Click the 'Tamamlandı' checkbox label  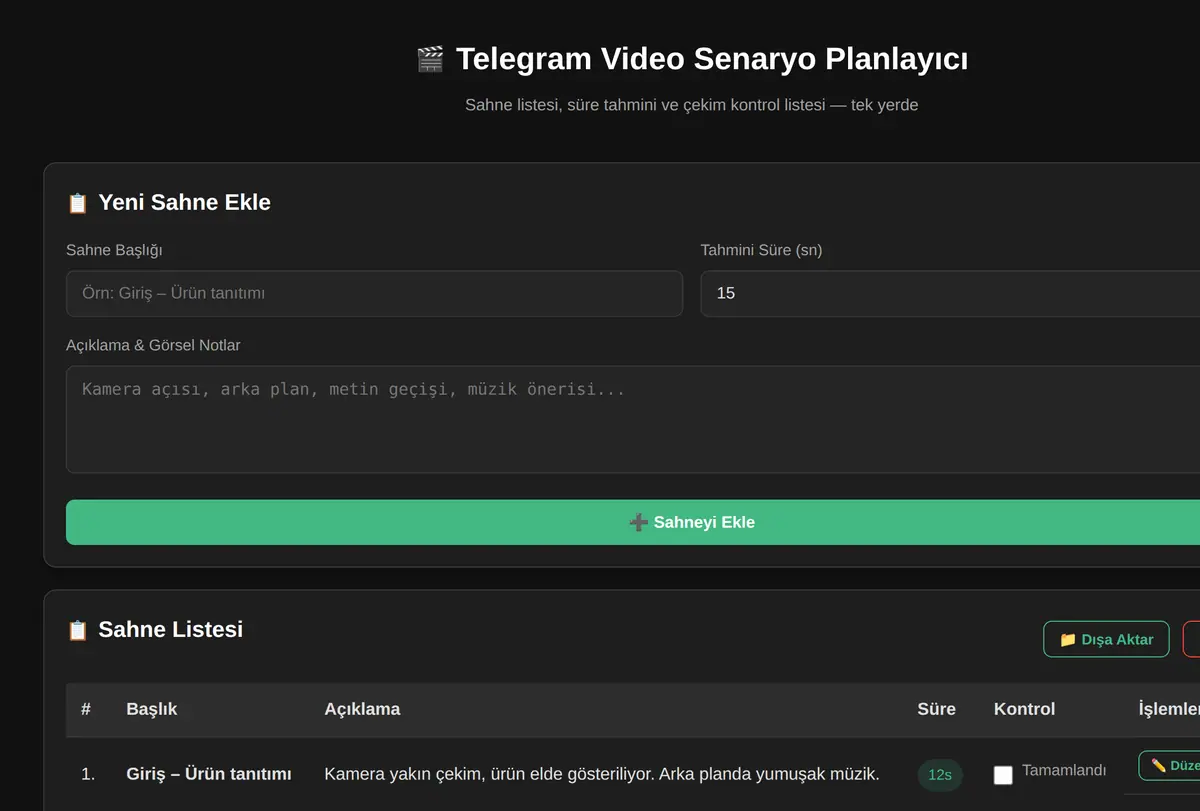1064,770
